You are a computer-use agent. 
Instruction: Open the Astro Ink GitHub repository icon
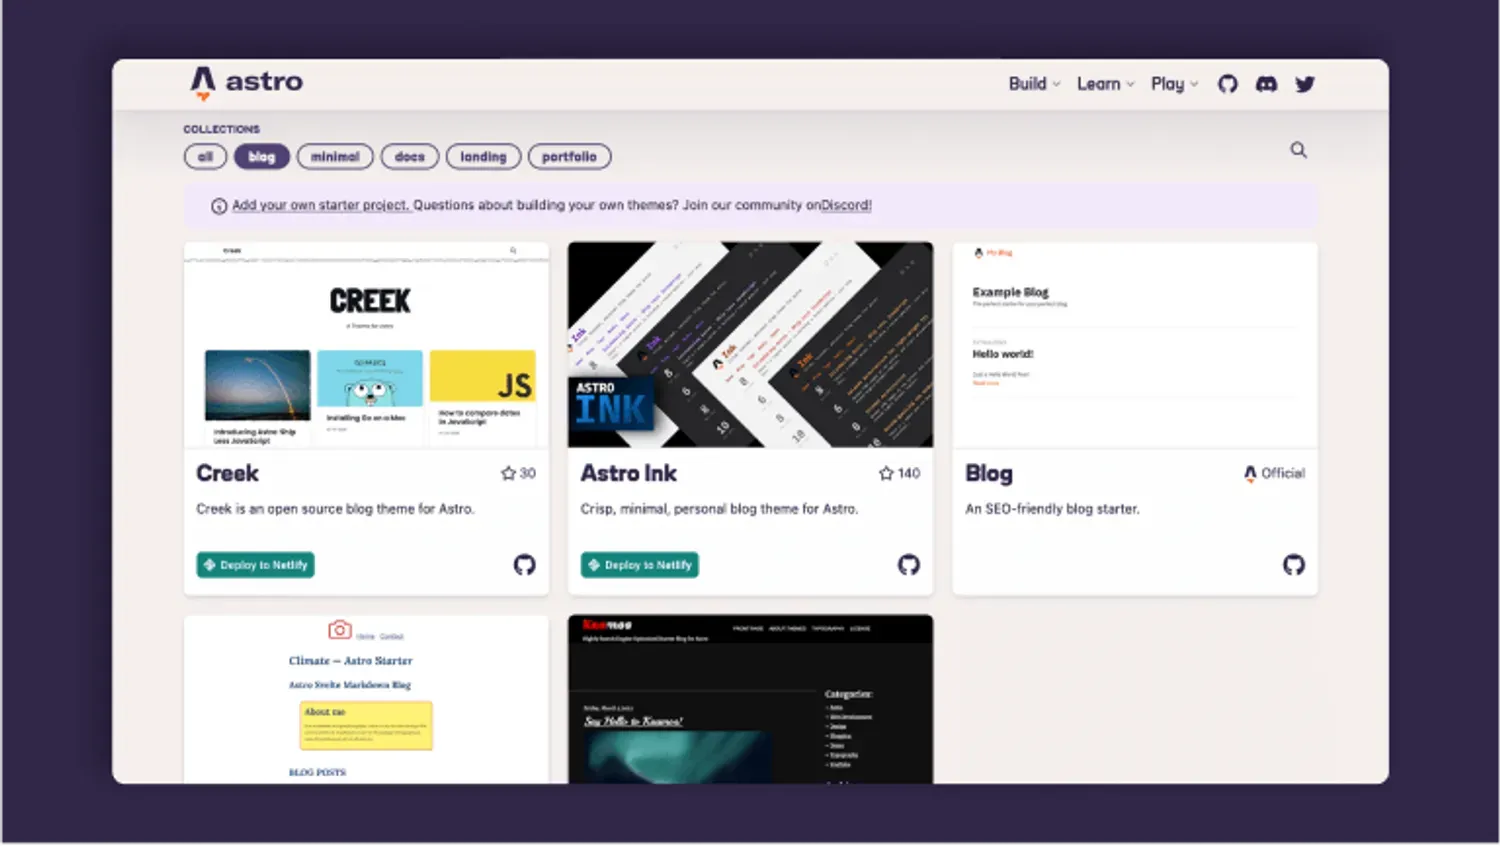908,565
